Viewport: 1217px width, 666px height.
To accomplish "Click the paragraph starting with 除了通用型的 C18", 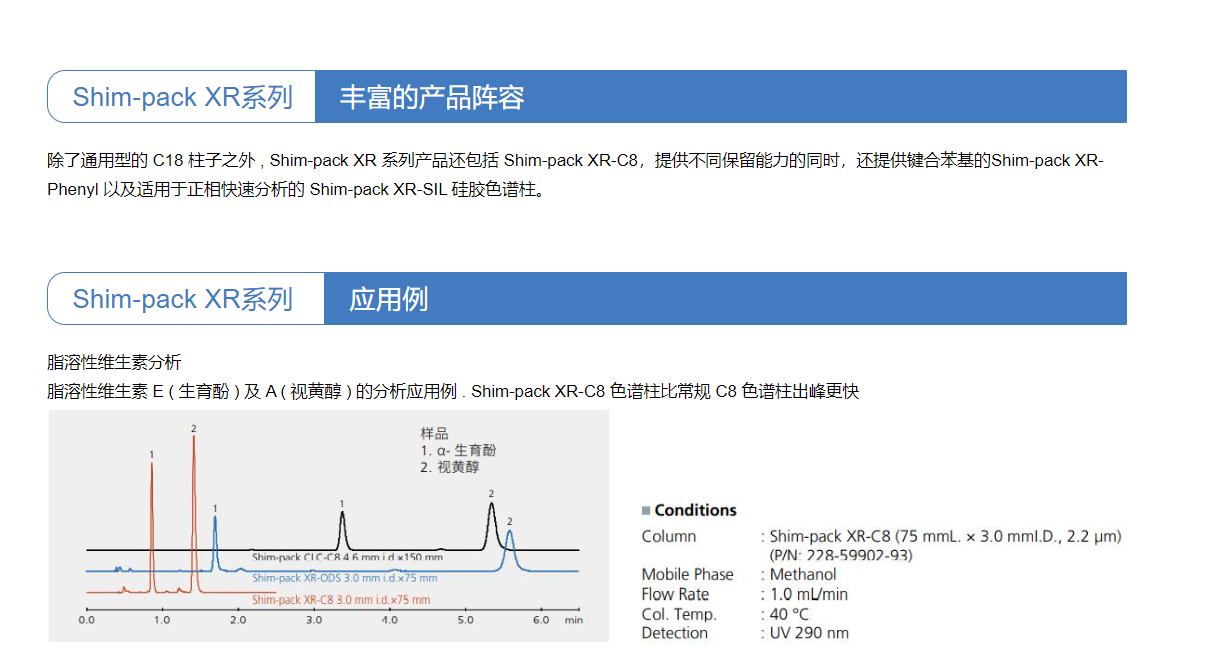I will coord(575,175).
